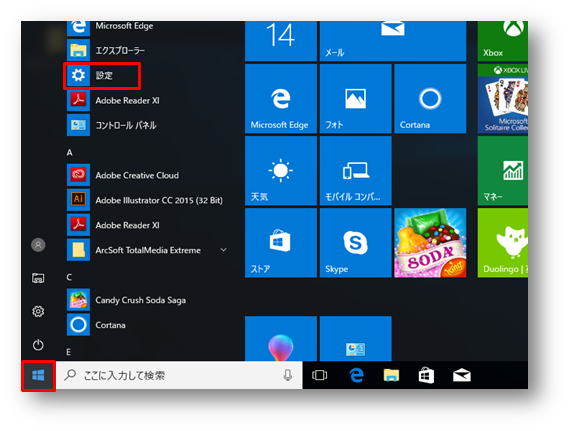Open the Microsoft Edge tile

[281, 99]
